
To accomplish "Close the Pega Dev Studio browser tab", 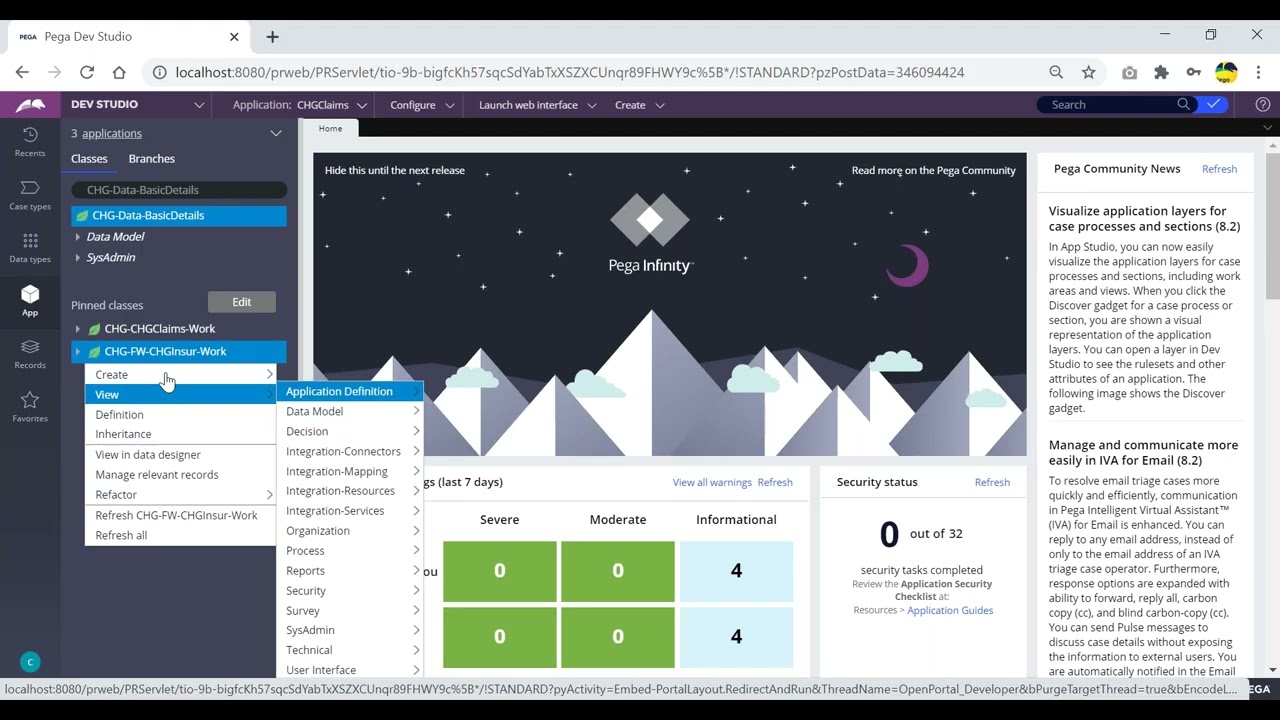I will pyautogui.click(x=234, y=37).
